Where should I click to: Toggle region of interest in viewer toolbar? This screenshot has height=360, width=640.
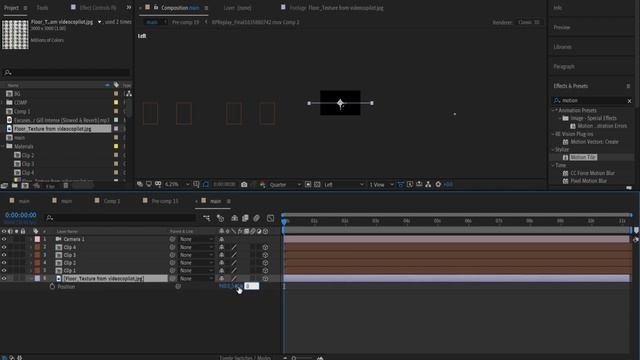pyautogui.click(x=308, y=184)
